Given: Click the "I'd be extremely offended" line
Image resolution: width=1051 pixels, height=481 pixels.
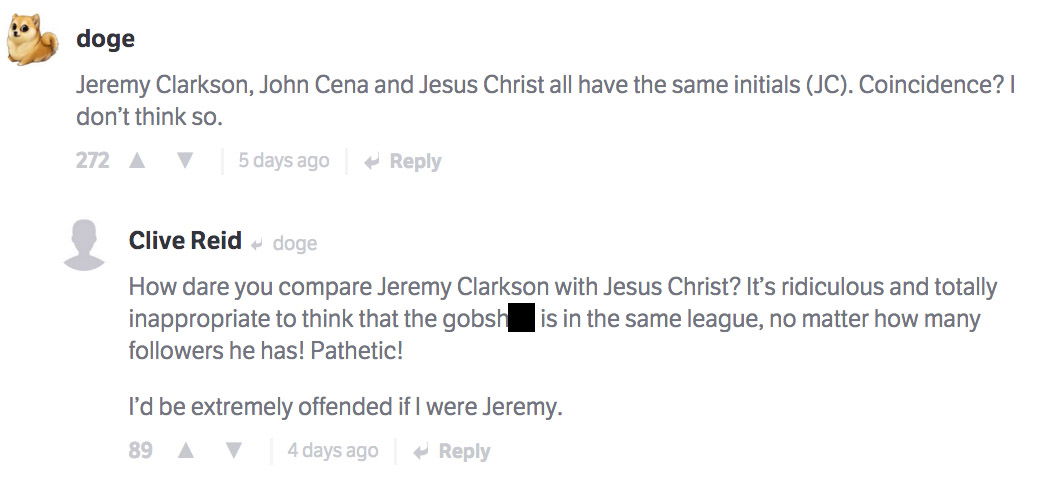Looking at the screenshot, I should coord(346,407).
